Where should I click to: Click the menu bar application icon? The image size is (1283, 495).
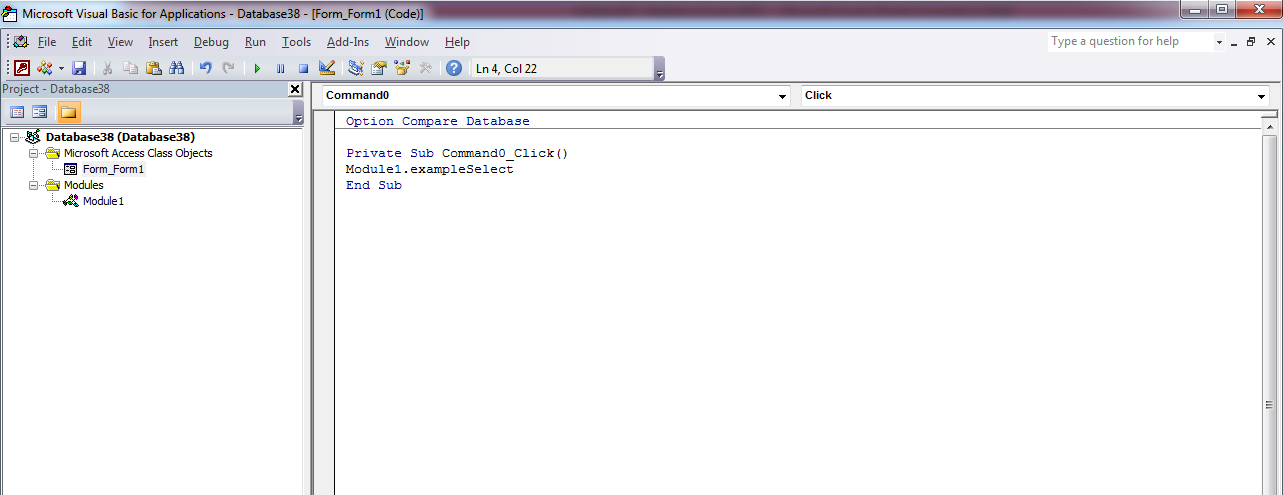(20, 42)
